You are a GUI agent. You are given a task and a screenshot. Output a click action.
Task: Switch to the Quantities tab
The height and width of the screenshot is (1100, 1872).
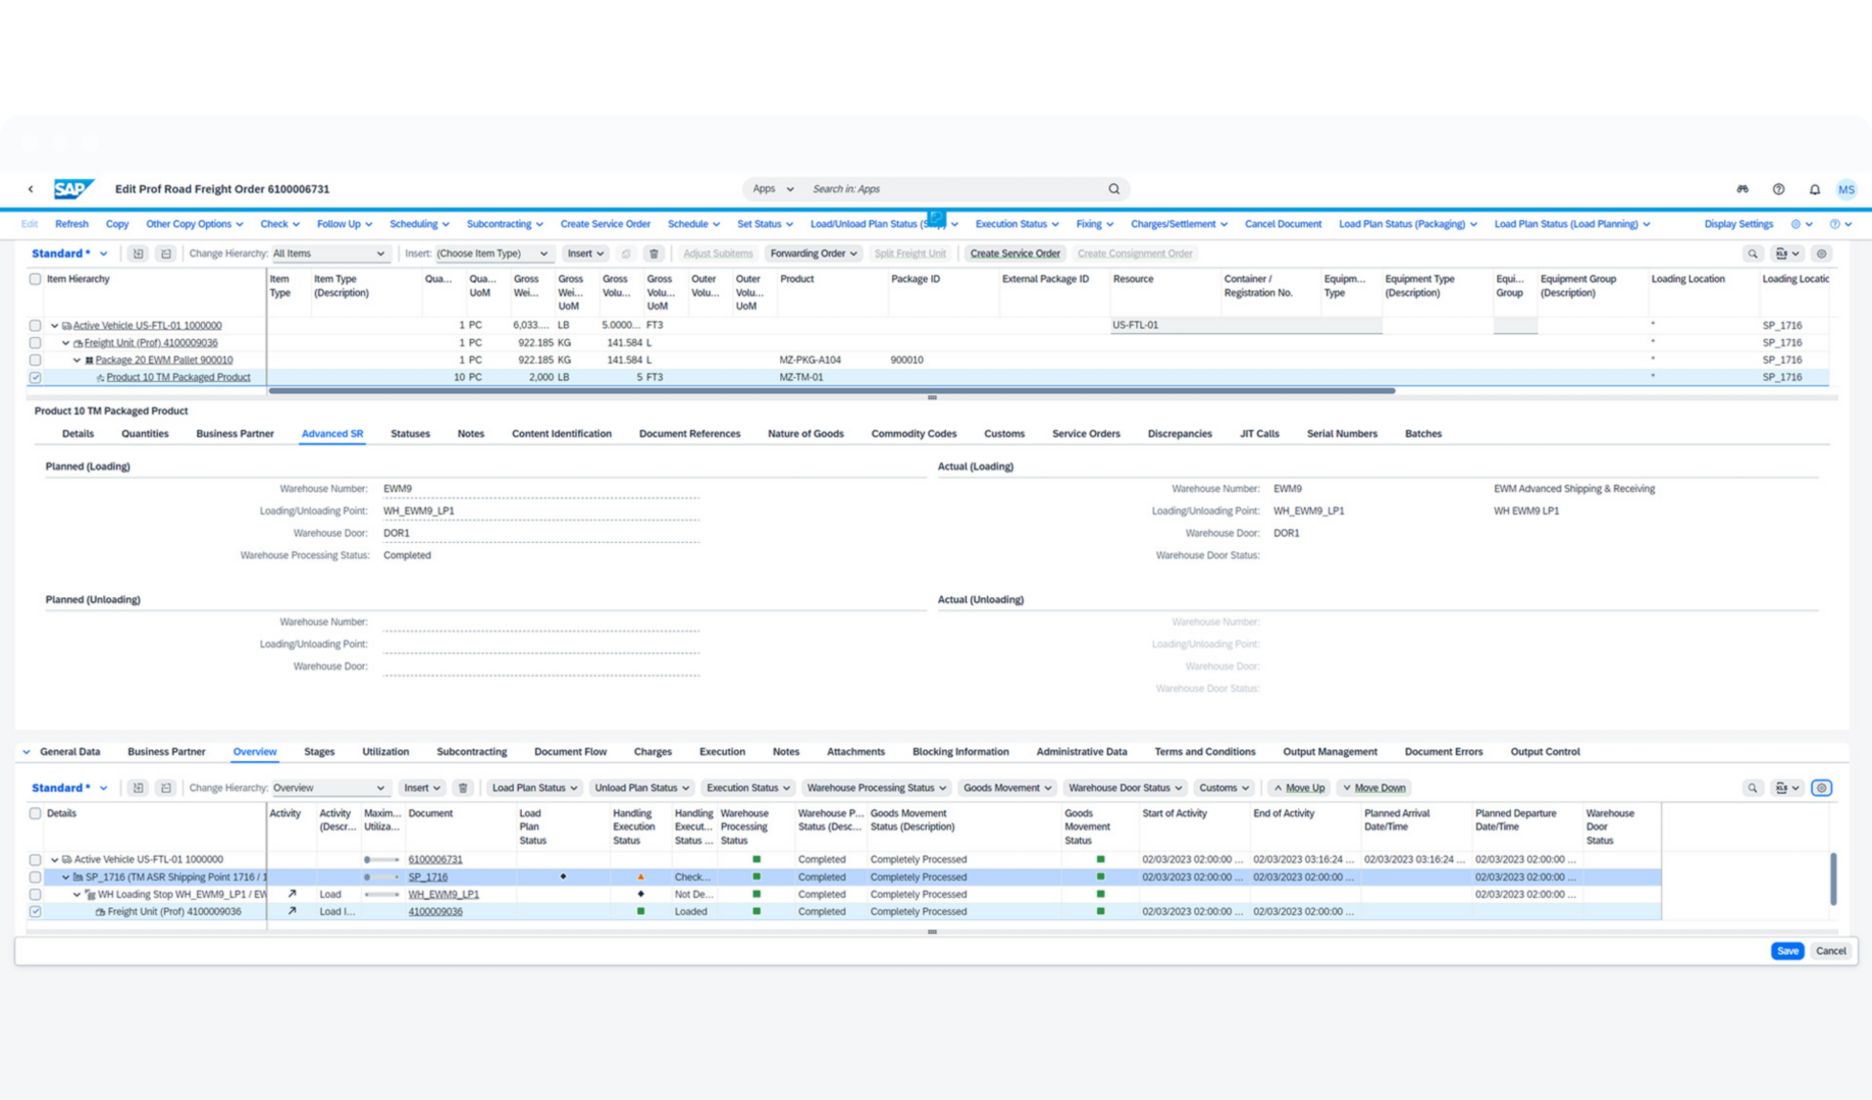click(x=145, y=434)
